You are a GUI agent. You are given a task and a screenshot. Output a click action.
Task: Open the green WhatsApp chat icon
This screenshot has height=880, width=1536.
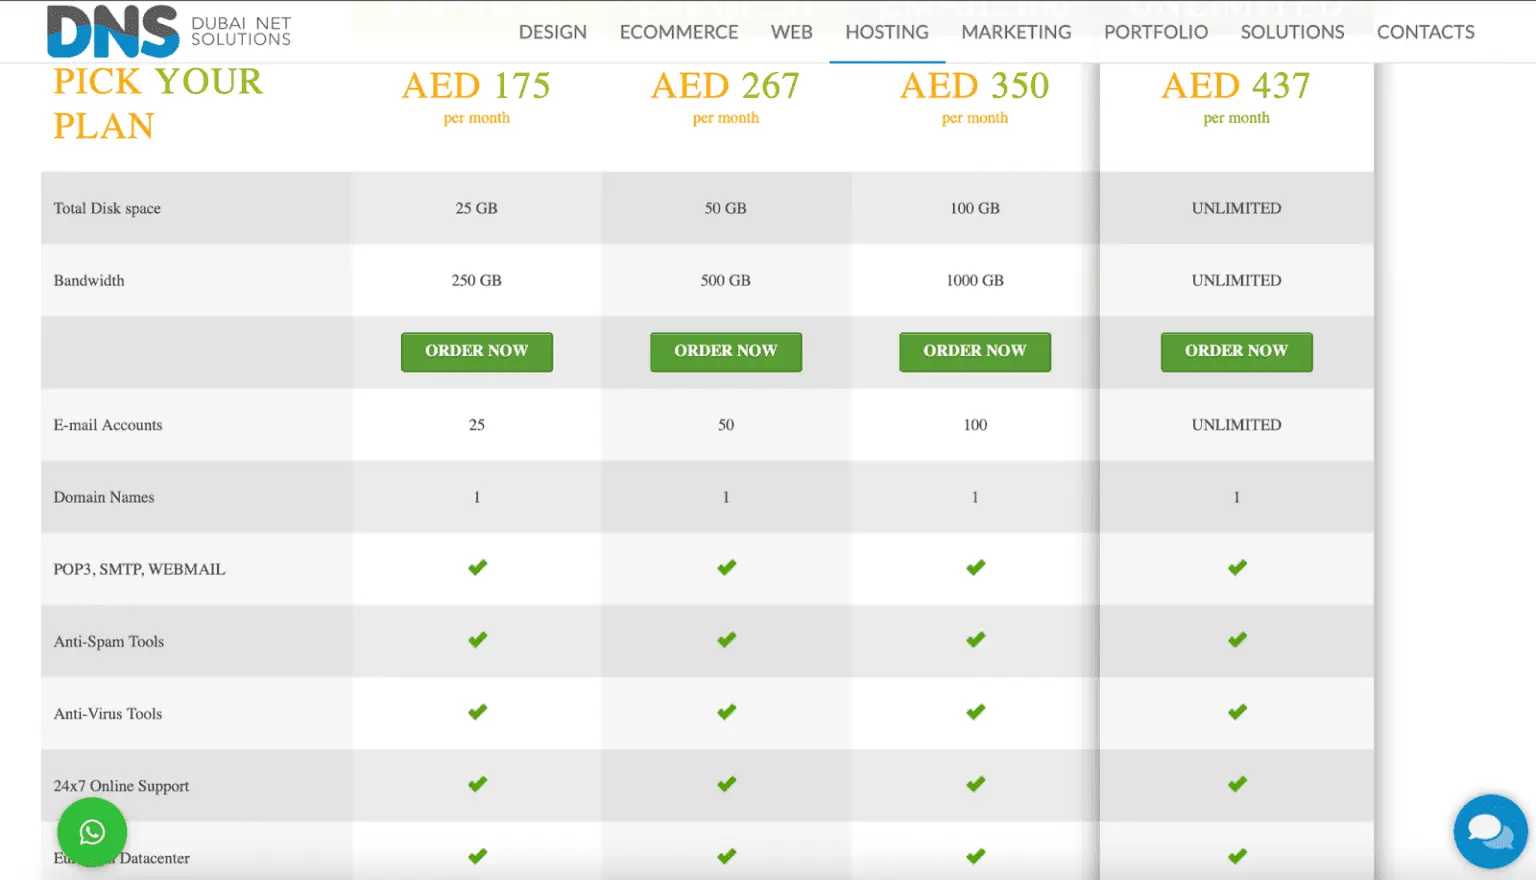92,832
